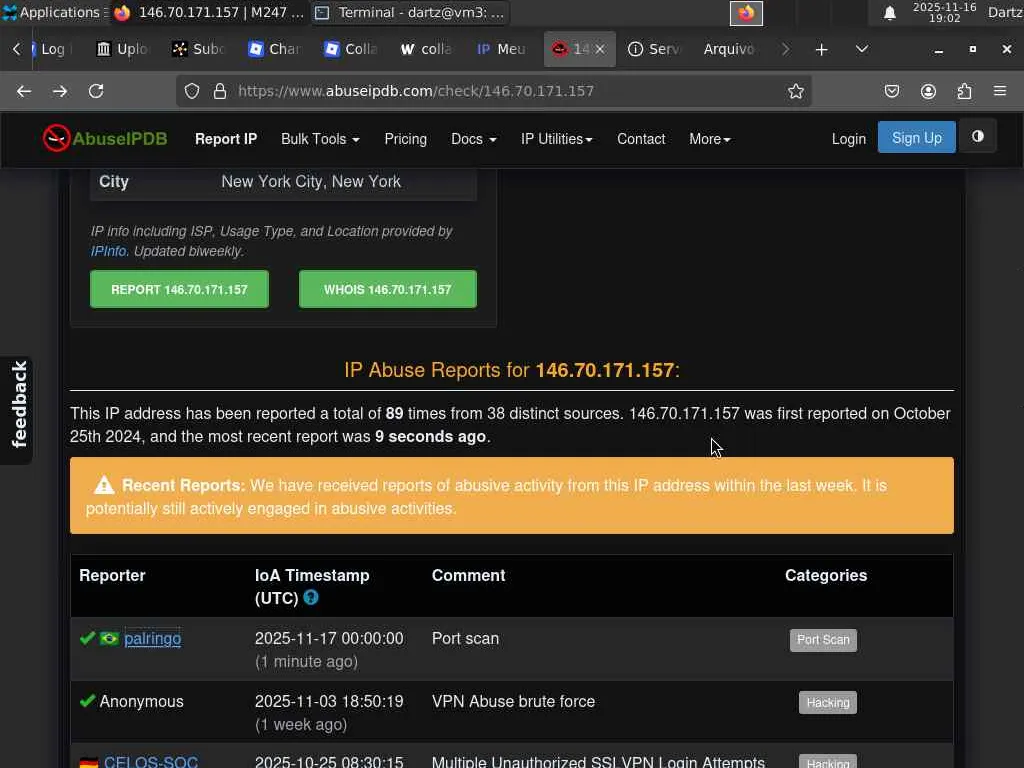The height and width of the screenshot is (768, 1024).
Task: Open palringo reporter link
Action: pos(152,639)
